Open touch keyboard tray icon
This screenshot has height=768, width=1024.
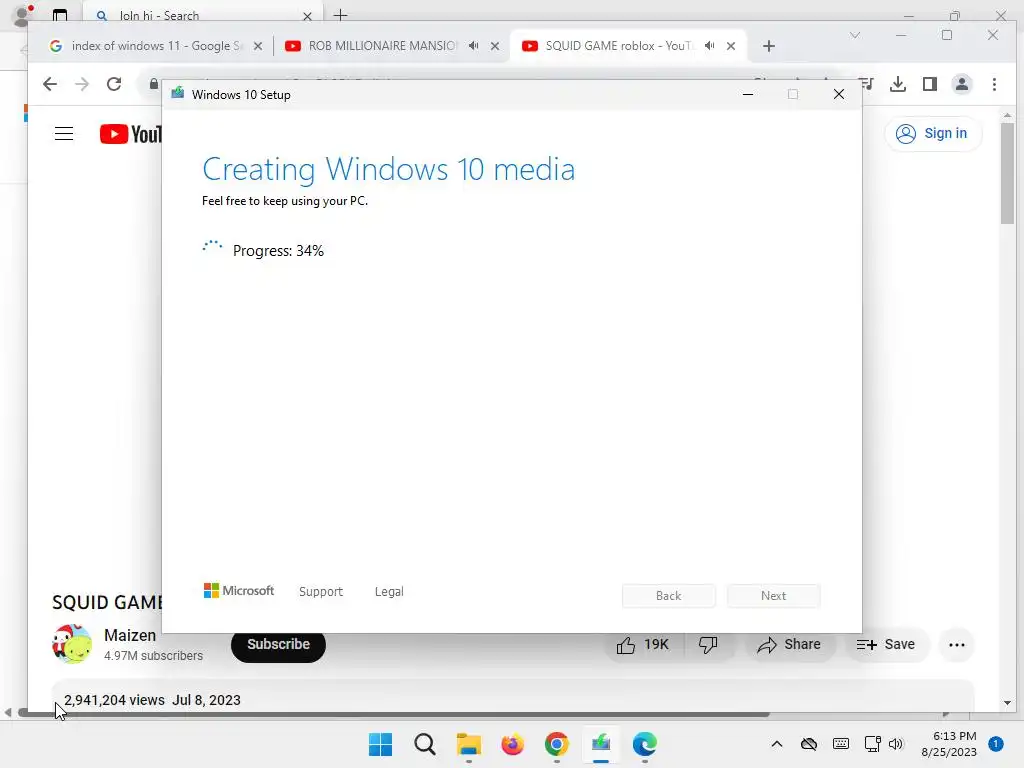(841, 744)
